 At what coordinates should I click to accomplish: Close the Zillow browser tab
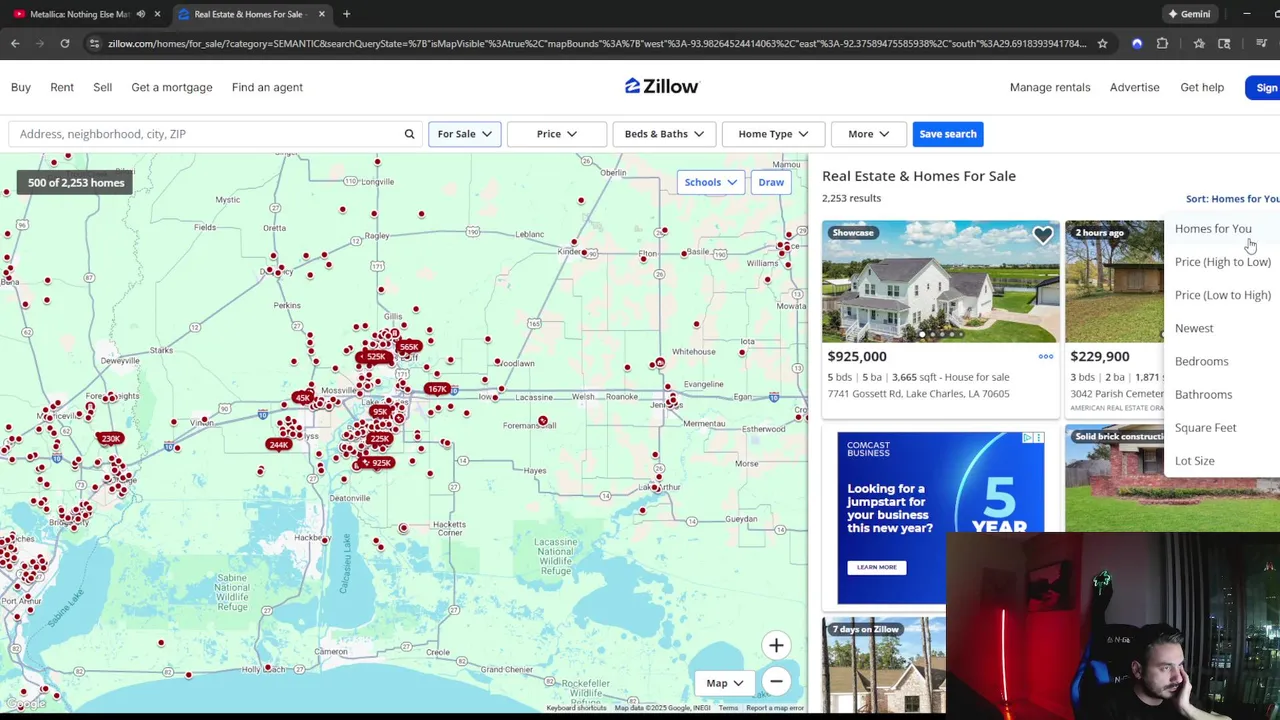click(321, 14)
